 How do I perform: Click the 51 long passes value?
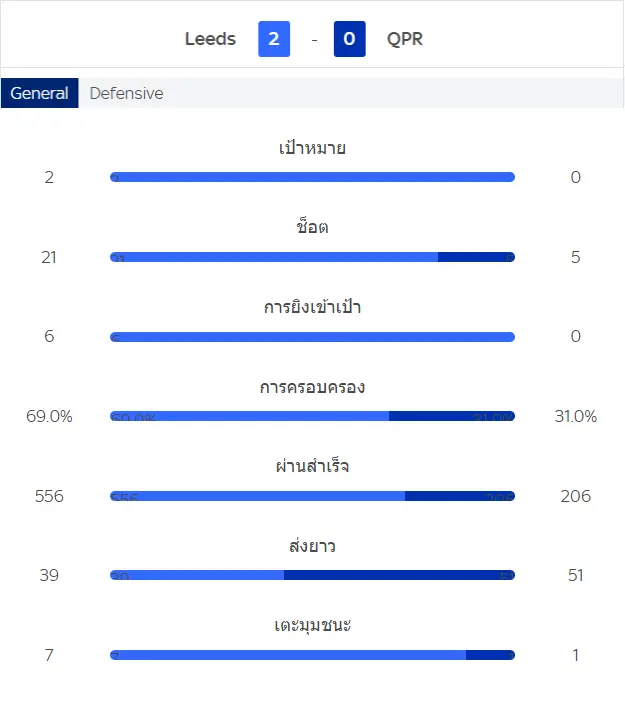[x=576, y=575]
